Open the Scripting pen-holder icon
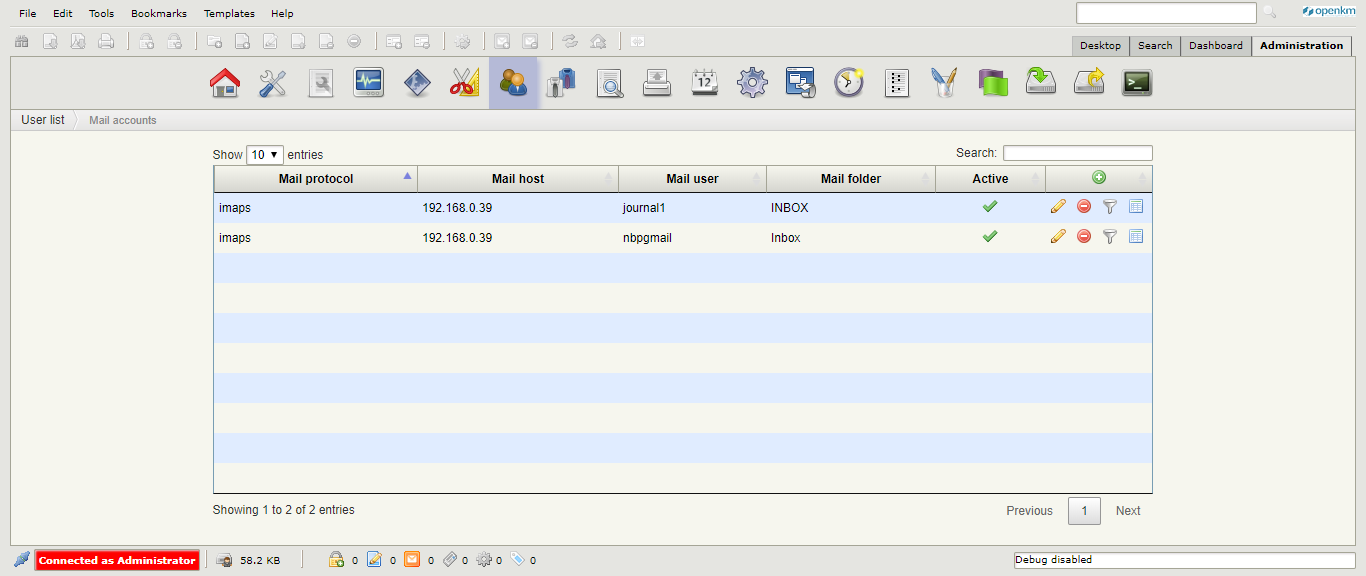 click(x=943, y=83)
